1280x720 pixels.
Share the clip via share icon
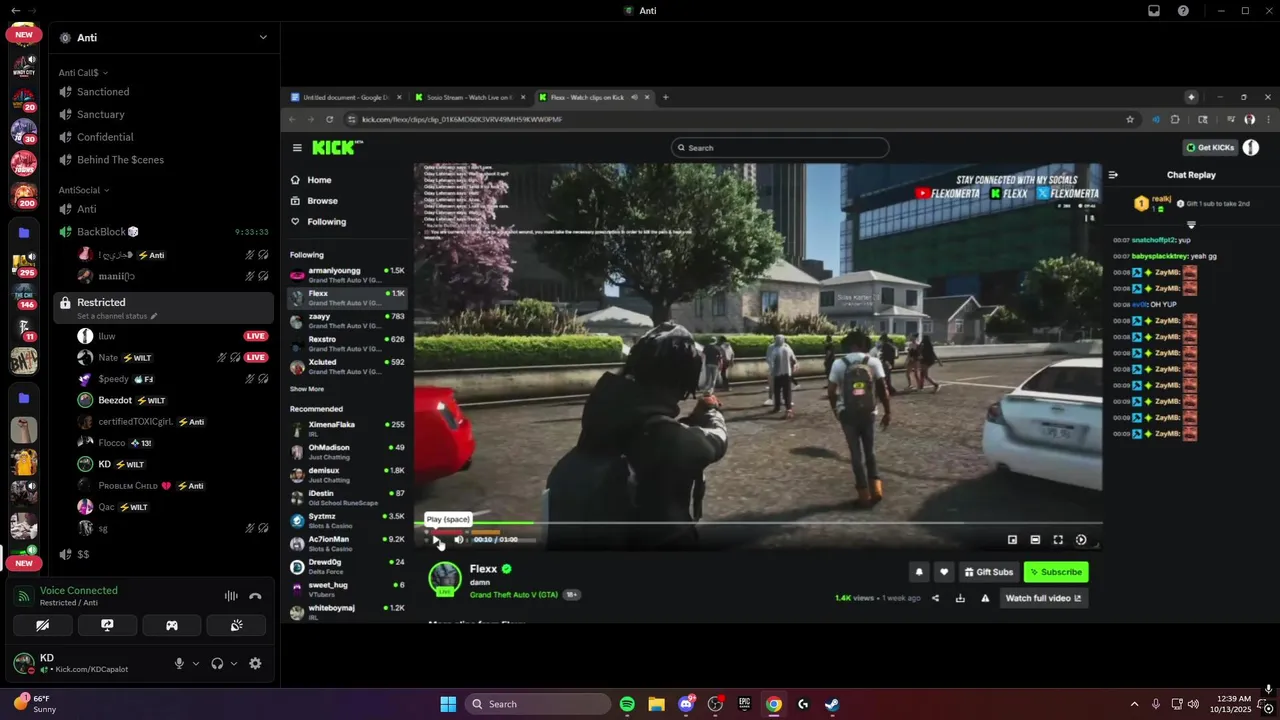click(935, 598)
